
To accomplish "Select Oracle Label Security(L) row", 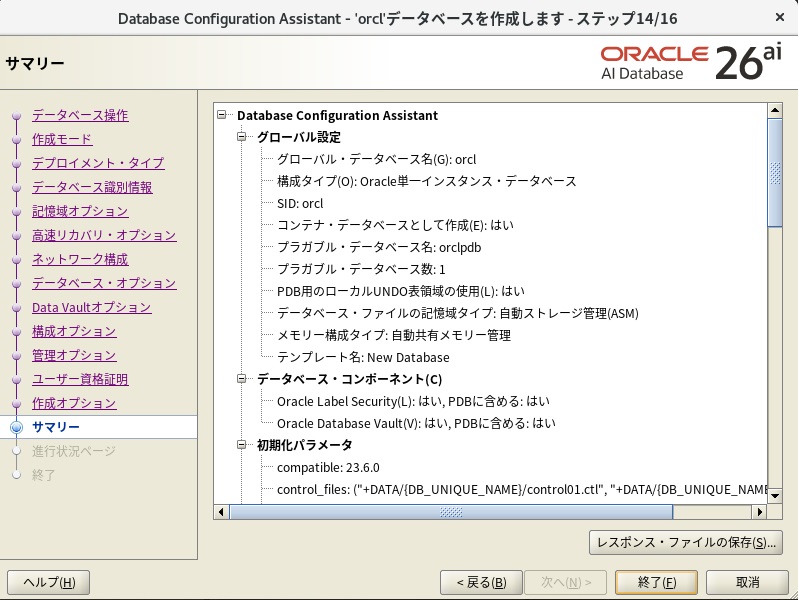I will point(413,401).
